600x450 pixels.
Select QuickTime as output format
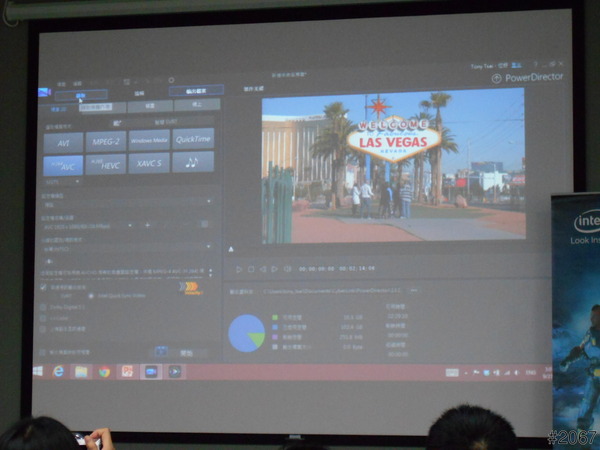click(x=193, y=138)
